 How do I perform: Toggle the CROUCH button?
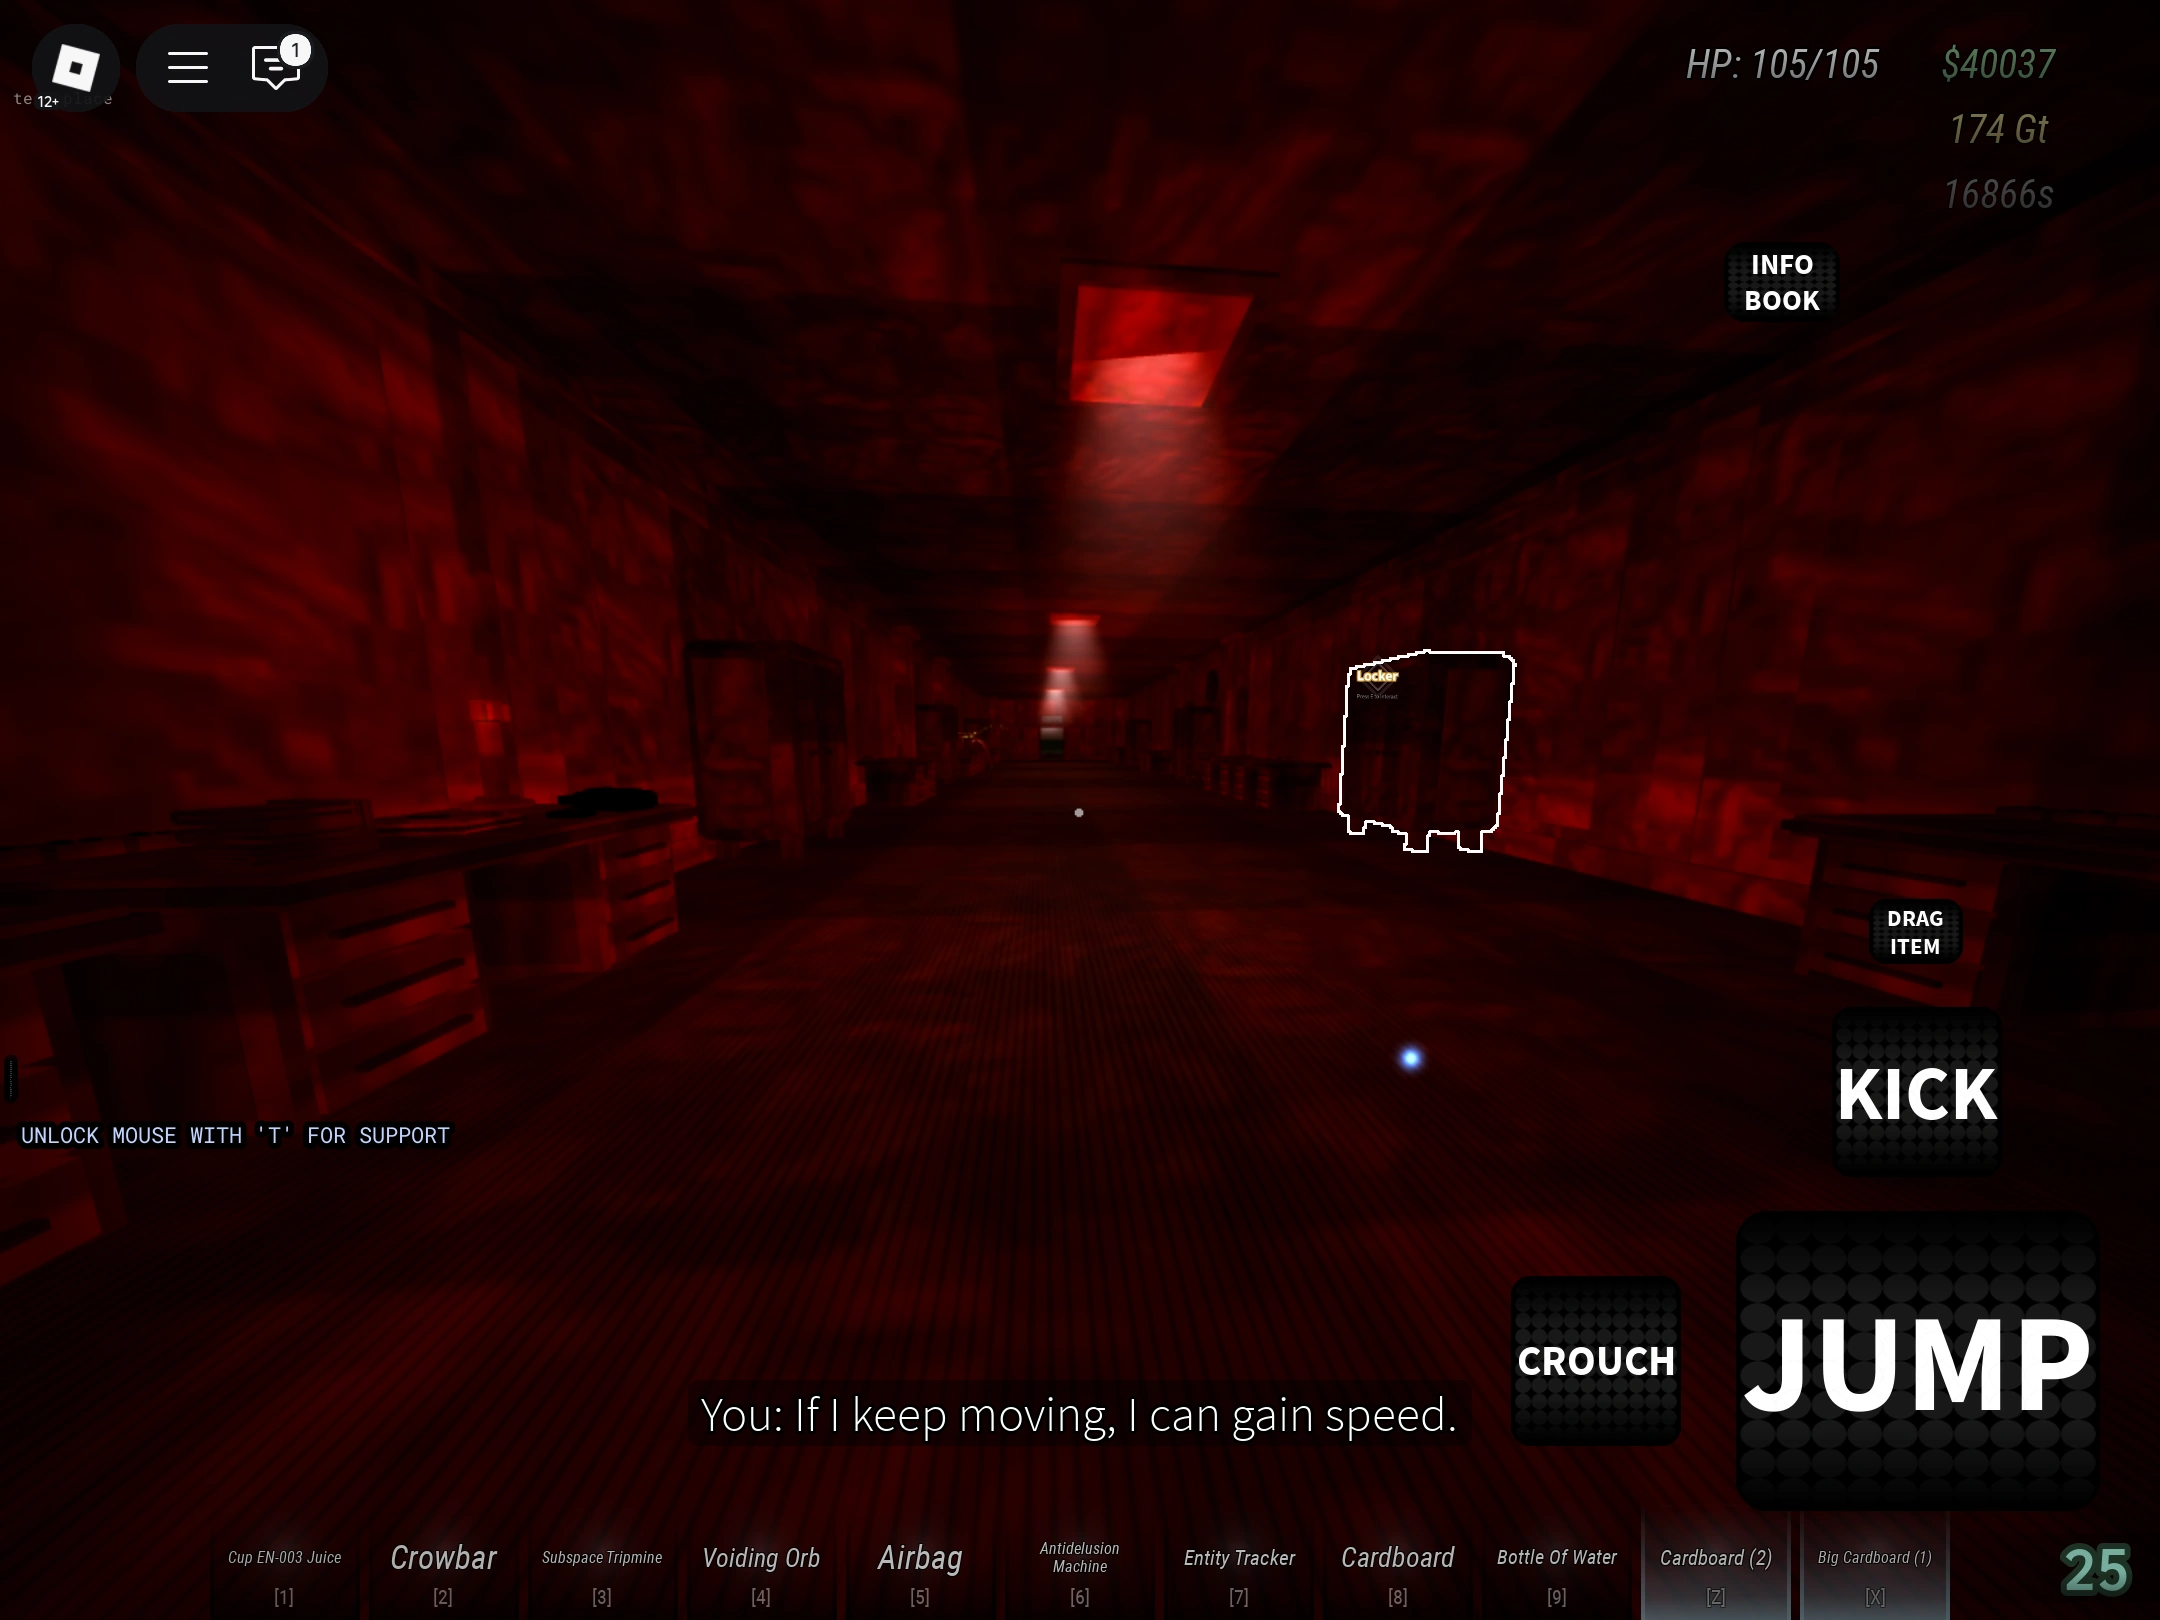[1595, 1360]
